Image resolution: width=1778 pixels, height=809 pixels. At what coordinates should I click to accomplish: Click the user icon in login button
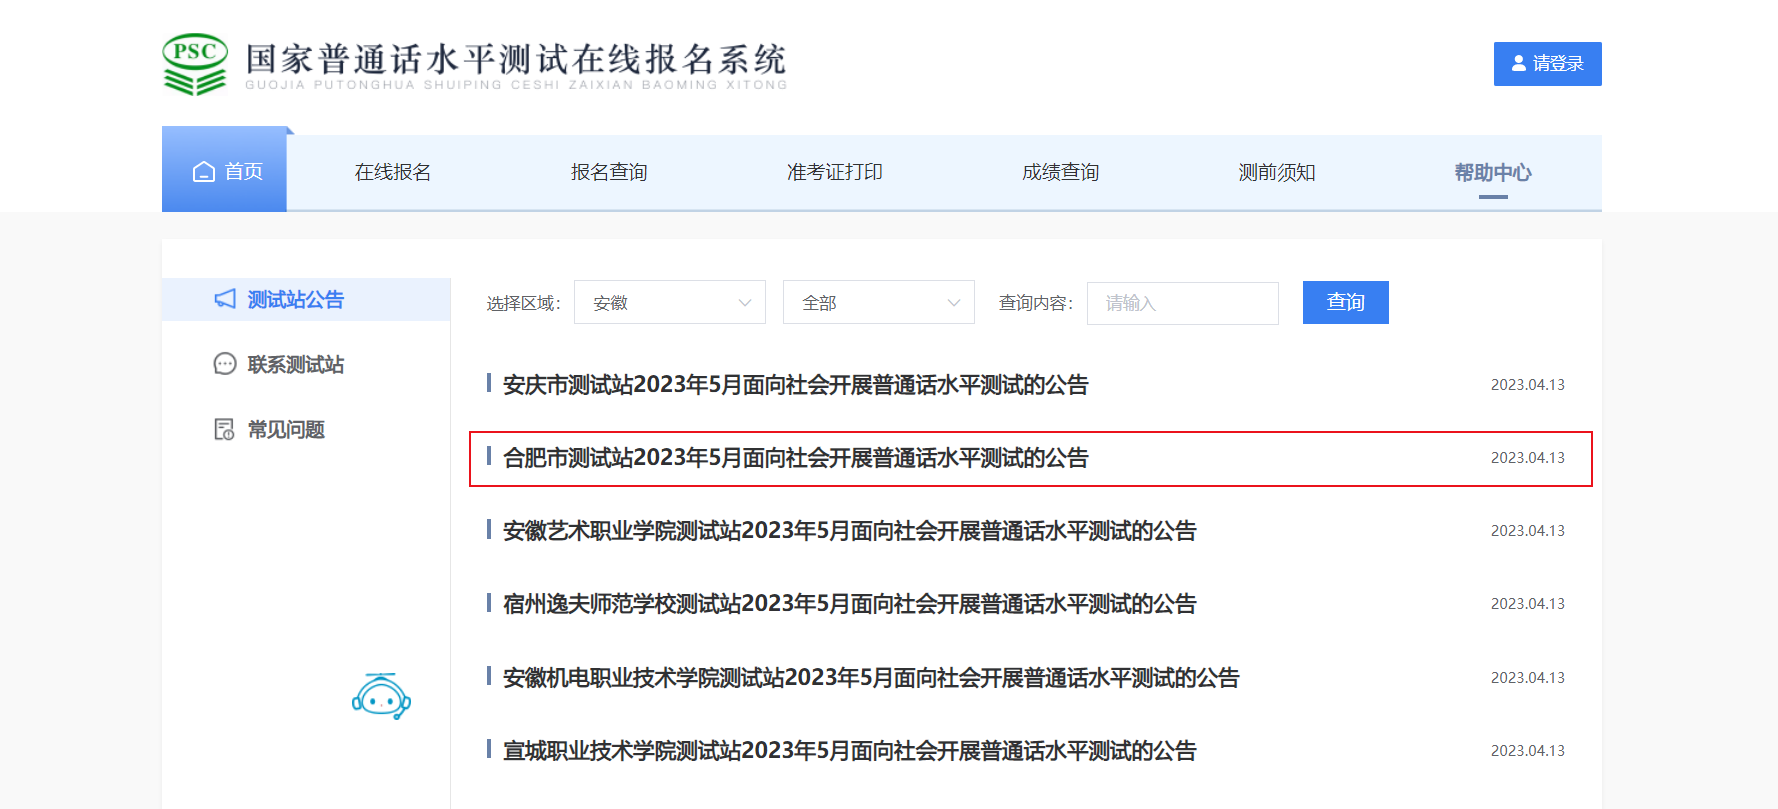[x=1519, y=63]
